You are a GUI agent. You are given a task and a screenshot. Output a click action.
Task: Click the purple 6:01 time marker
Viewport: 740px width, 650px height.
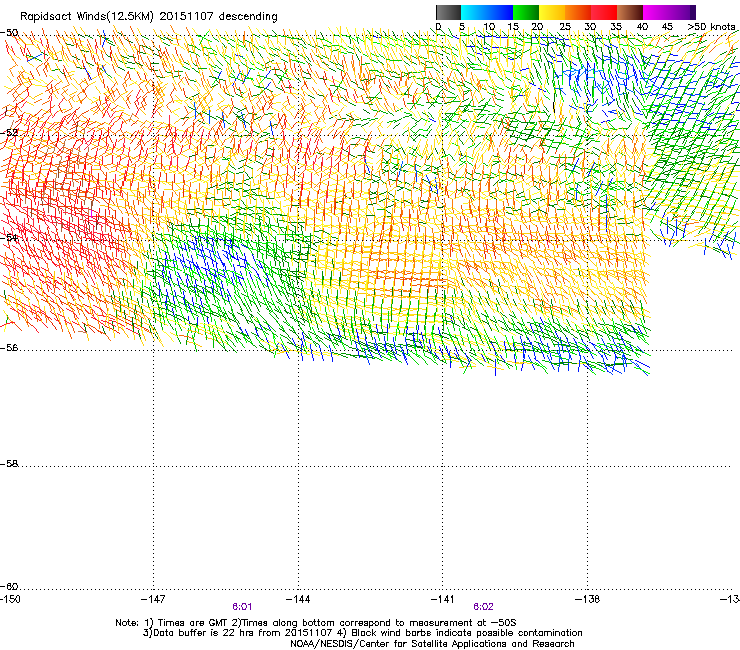(242, 607)
